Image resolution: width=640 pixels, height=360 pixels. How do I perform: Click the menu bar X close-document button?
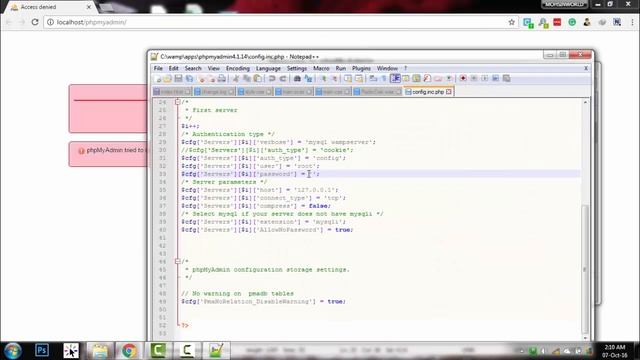pos(586,68)
